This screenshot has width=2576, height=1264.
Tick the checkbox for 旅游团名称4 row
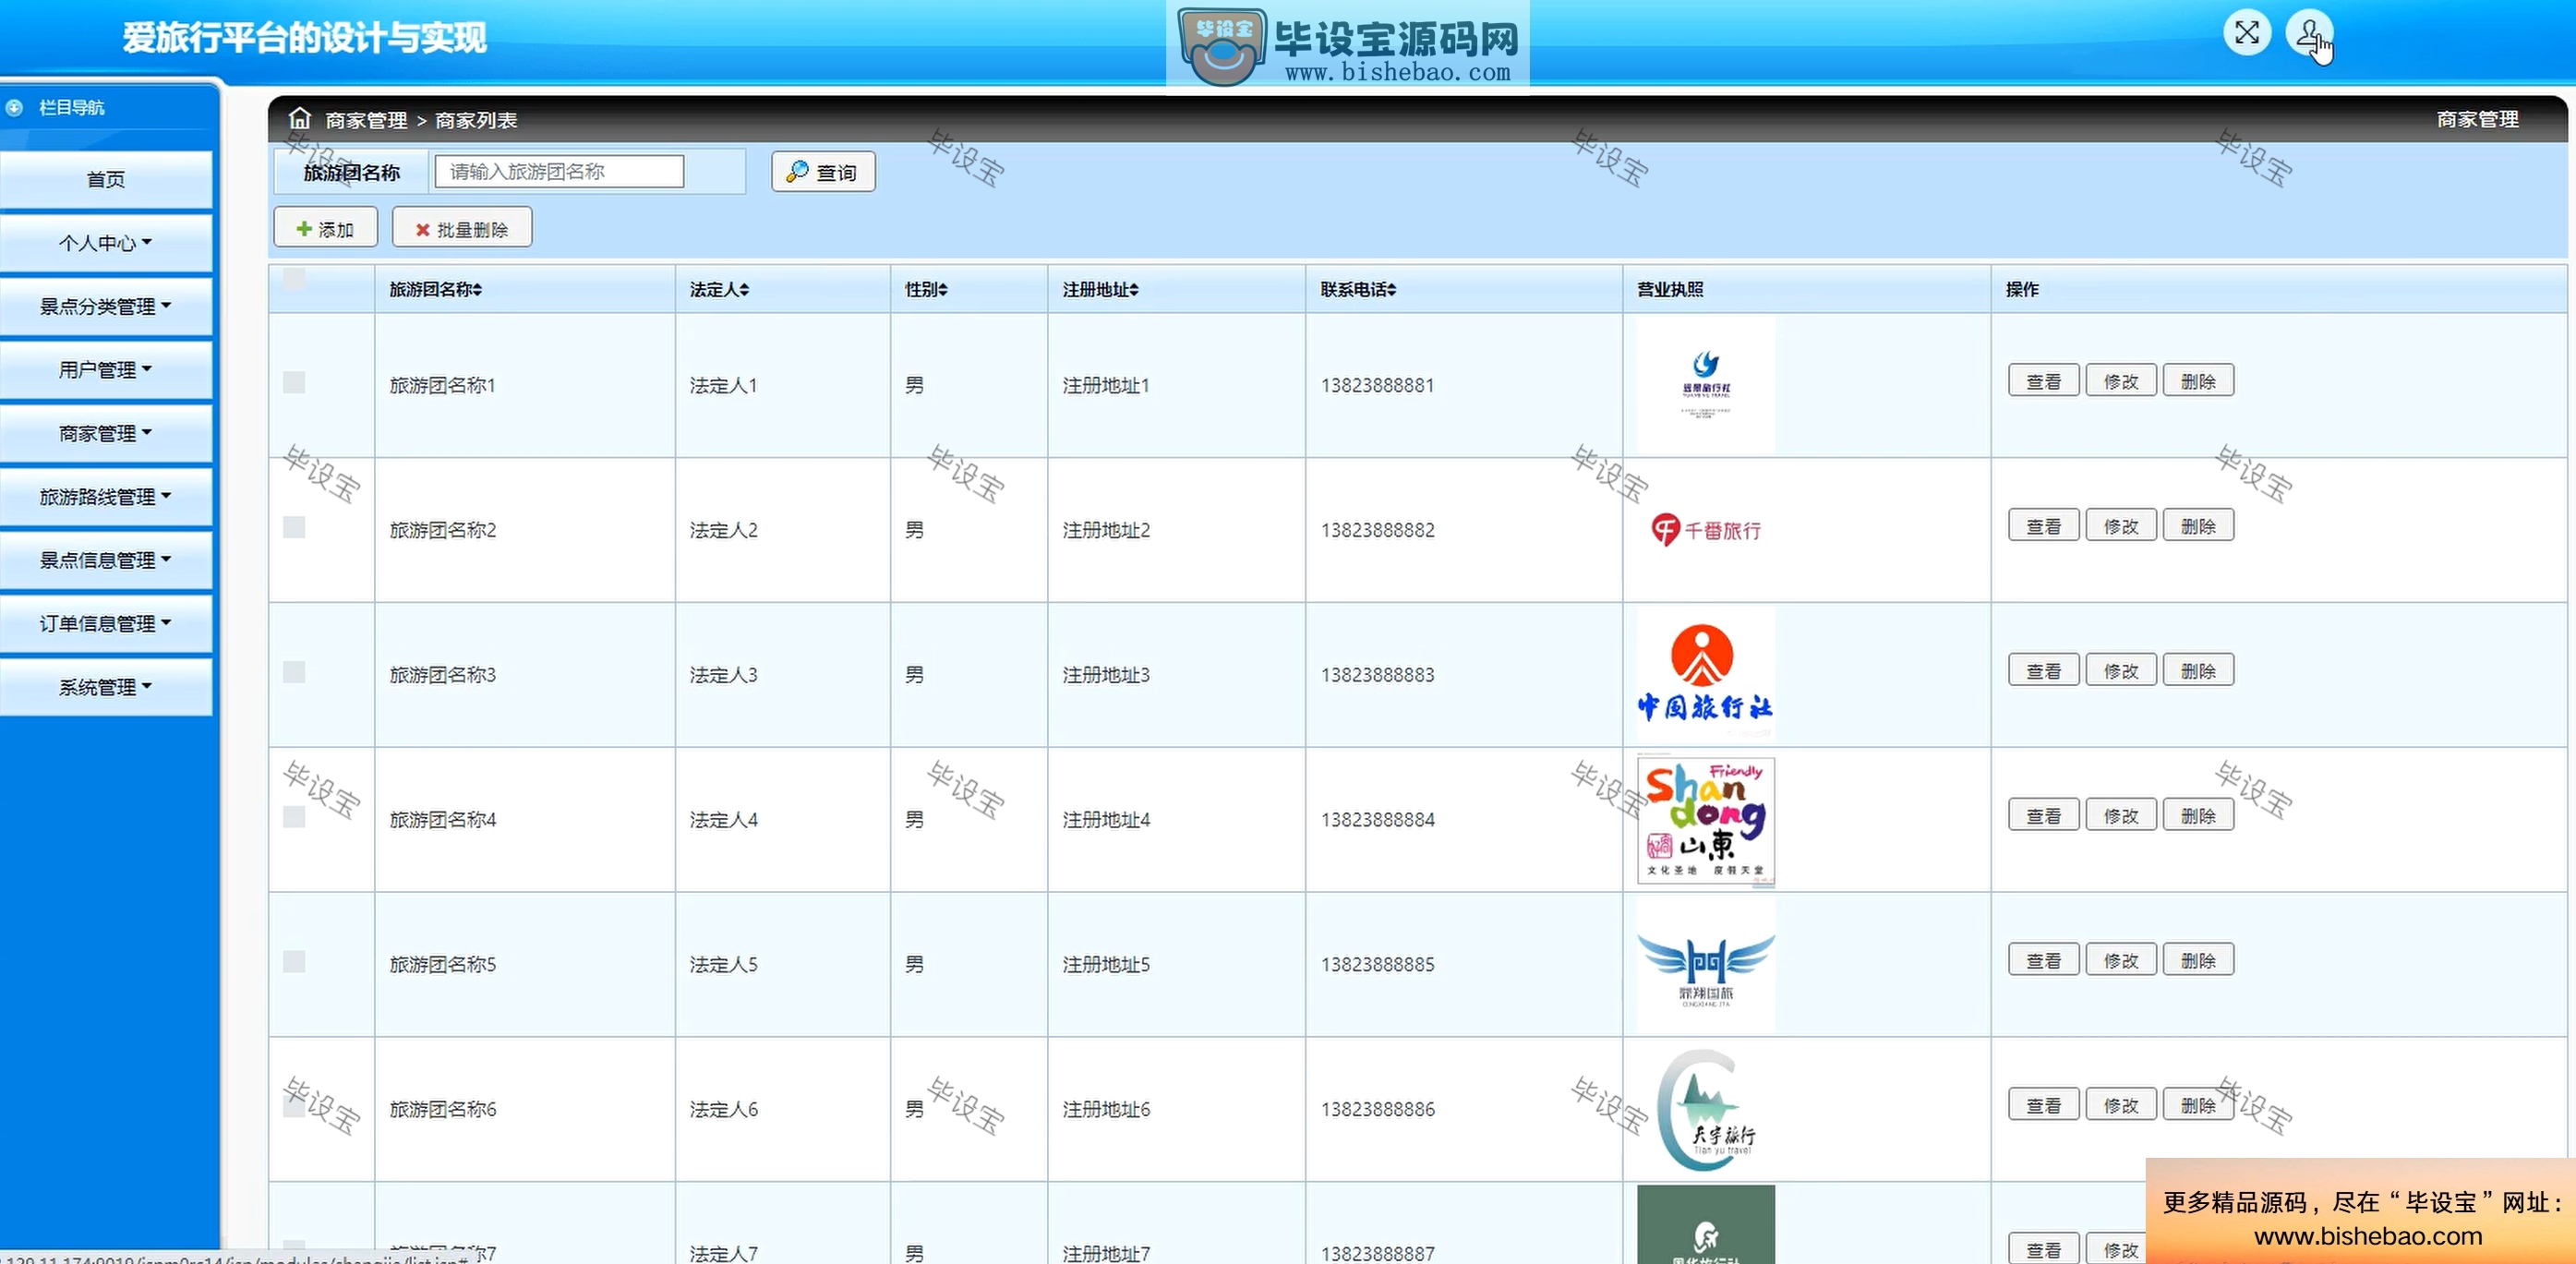point(294,817)
